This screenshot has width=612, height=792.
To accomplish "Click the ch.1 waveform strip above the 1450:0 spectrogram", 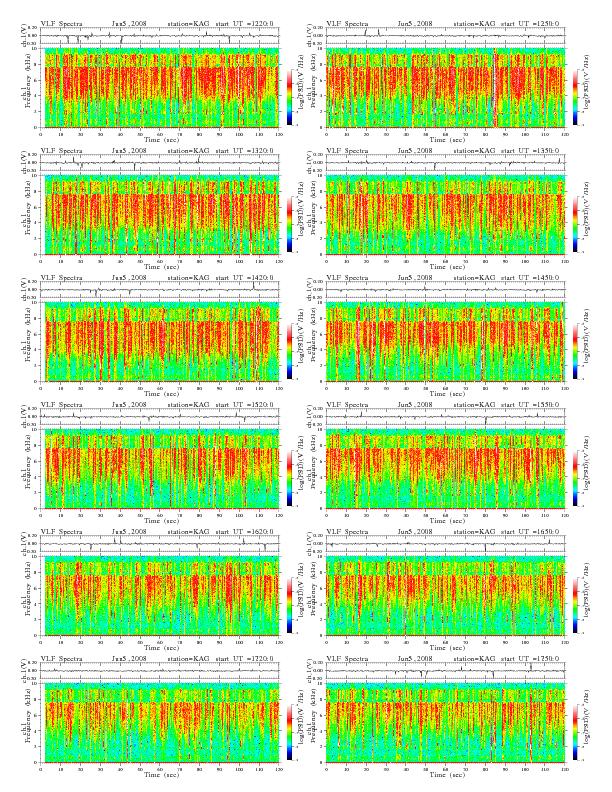I will point(445,290).
